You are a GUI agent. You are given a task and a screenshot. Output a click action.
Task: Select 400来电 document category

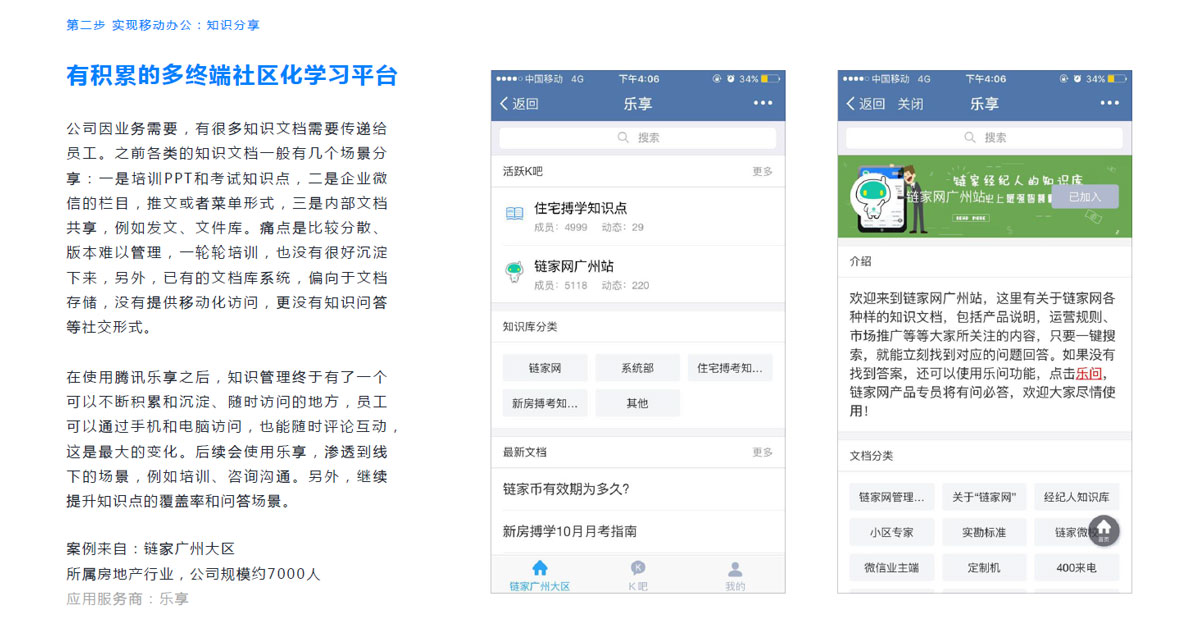(1076, 567)
